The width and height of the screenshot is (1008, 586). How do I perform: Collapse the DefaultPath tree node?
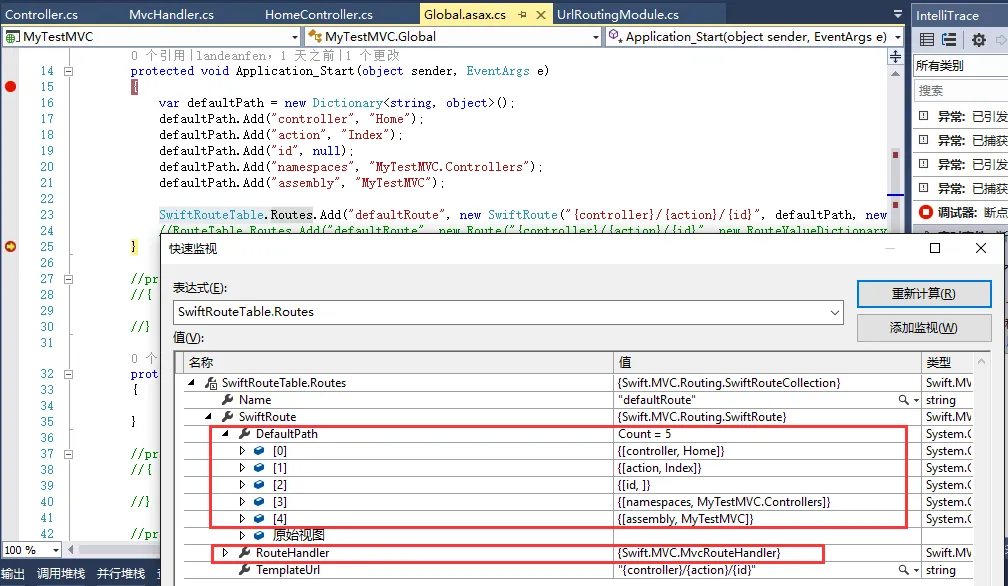(x=225, y=434)
